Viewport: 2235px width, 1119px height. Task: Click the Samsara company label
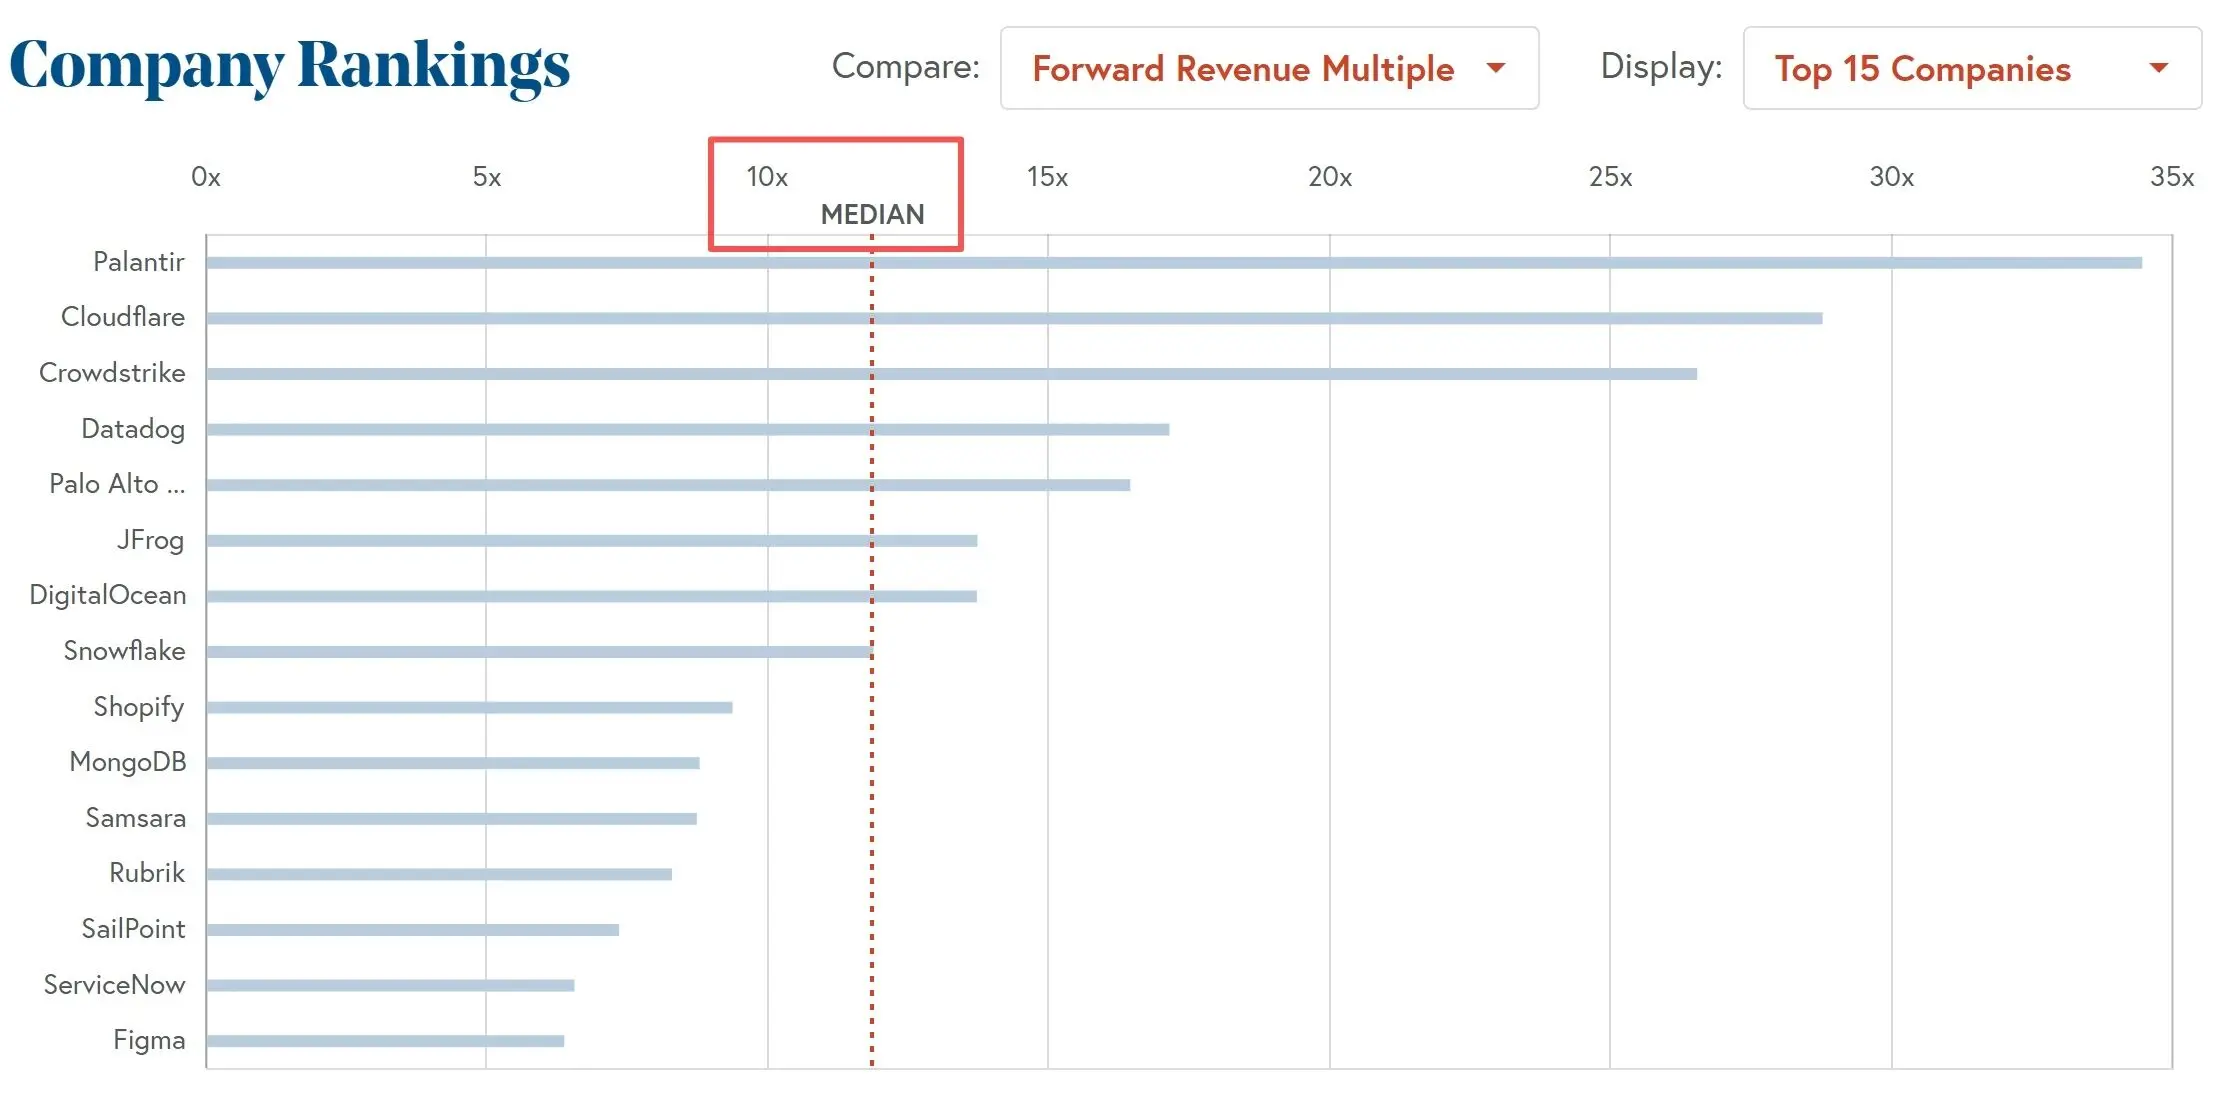point(136,818)
